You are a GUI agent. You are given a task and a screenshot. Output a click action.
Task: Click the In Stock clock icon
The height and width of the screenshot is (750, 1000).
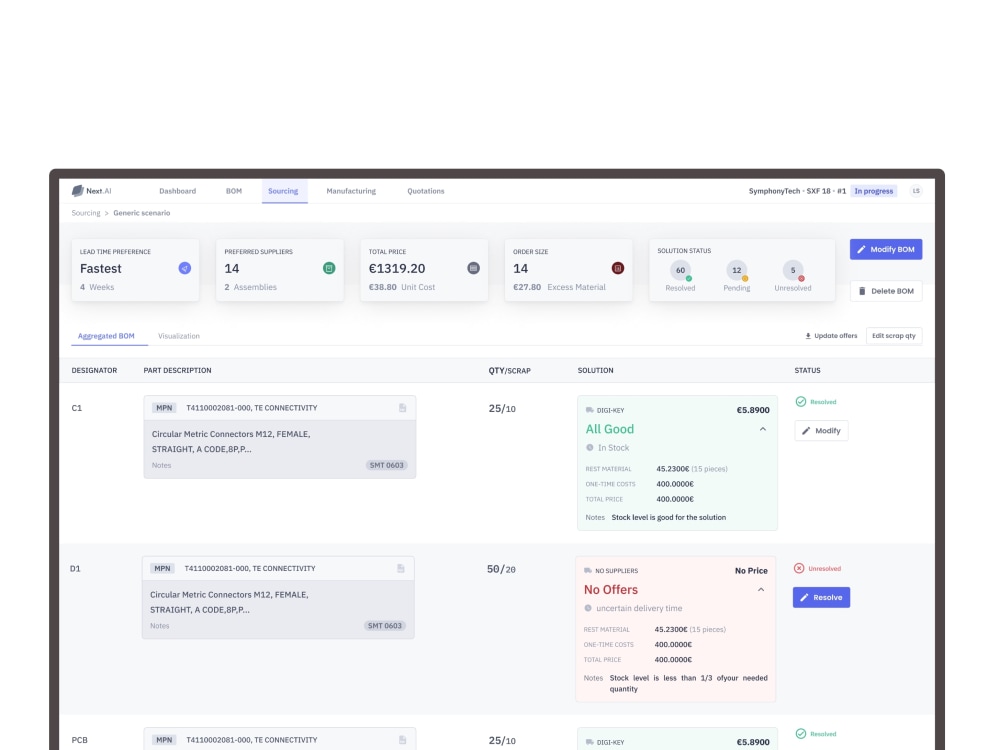(x=590, y=448)
